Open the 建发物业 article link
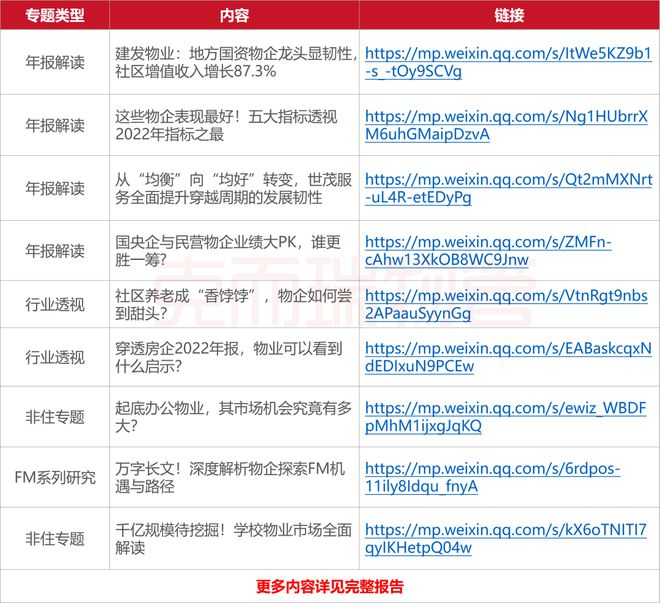The image size is (660, 603). click(508, 62)
